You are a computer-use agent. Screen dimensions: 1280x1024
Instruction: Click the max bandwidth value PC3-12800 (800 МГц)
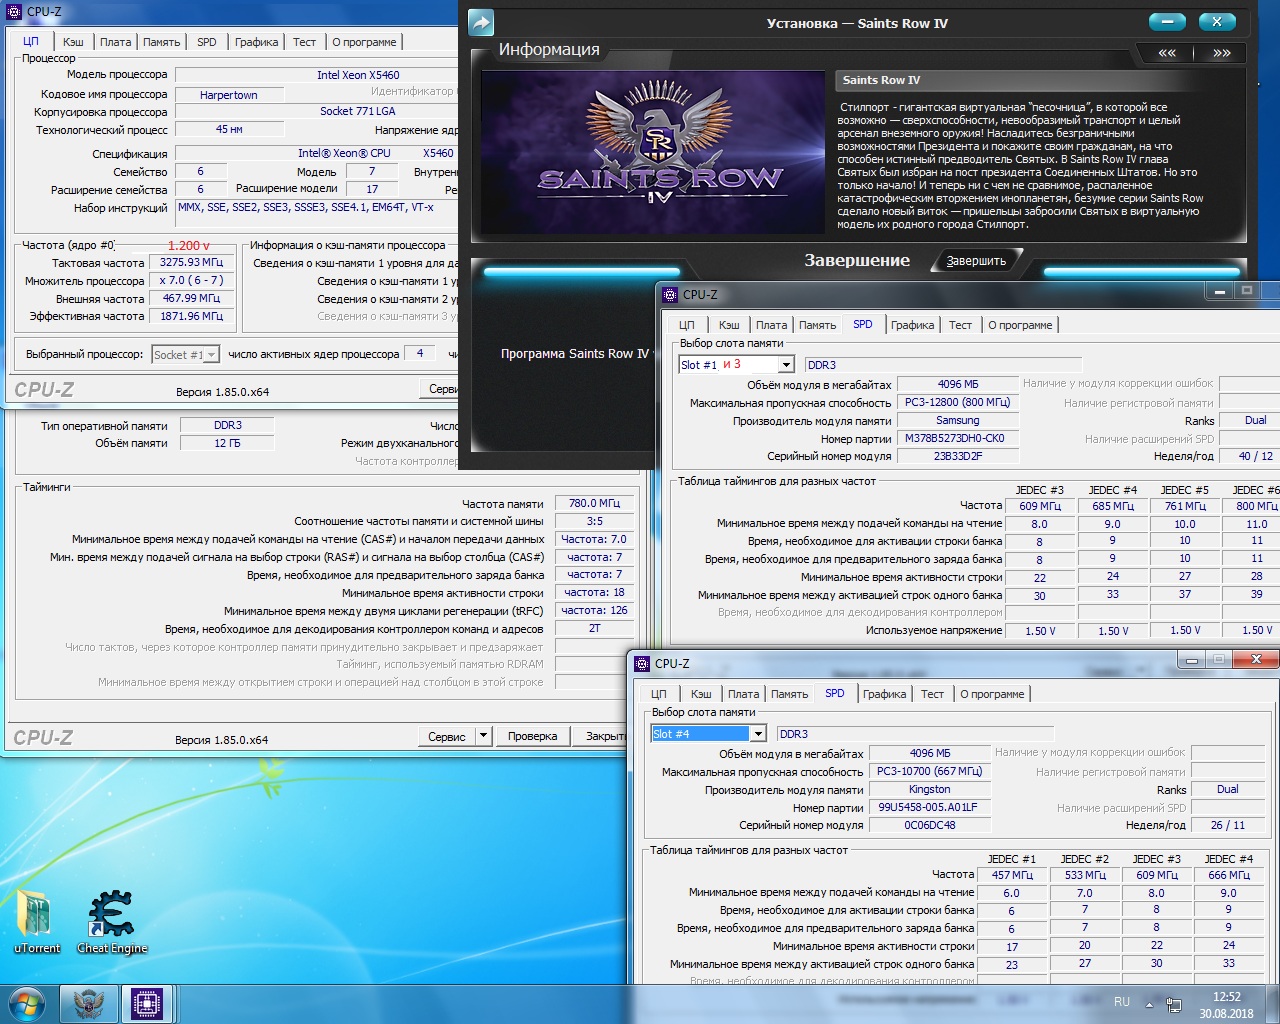tap(958, 403)
